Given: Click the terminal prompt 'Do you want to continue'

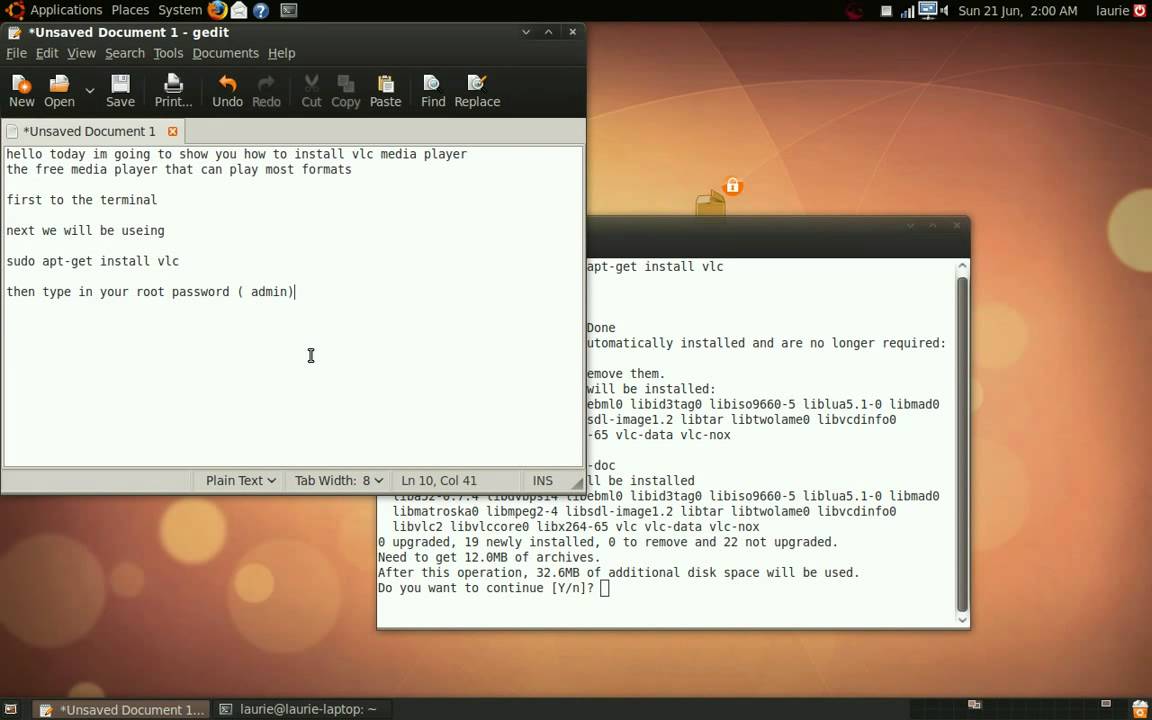Looking at the screenshot, I should (x=486, y=588).
